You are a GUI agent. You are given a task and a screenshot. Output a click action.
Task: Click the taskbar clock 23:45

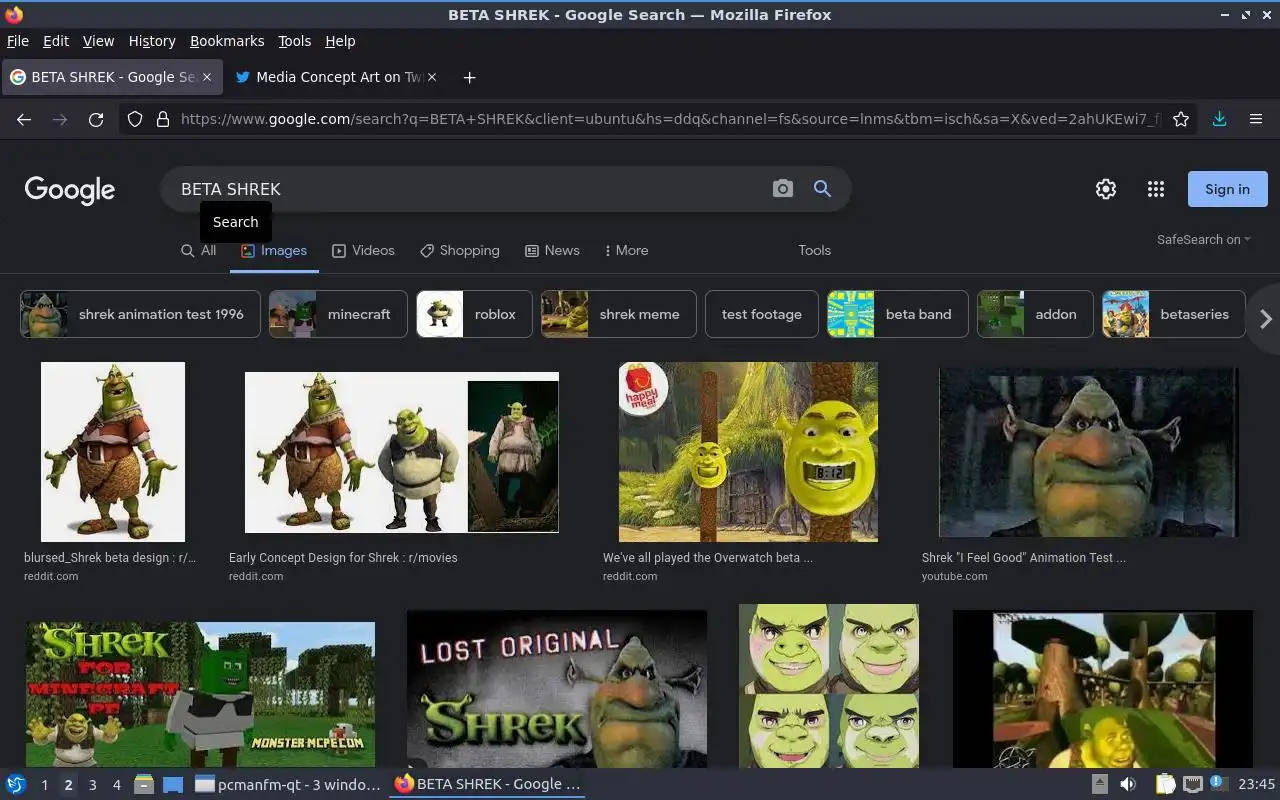click(1257, 784)
